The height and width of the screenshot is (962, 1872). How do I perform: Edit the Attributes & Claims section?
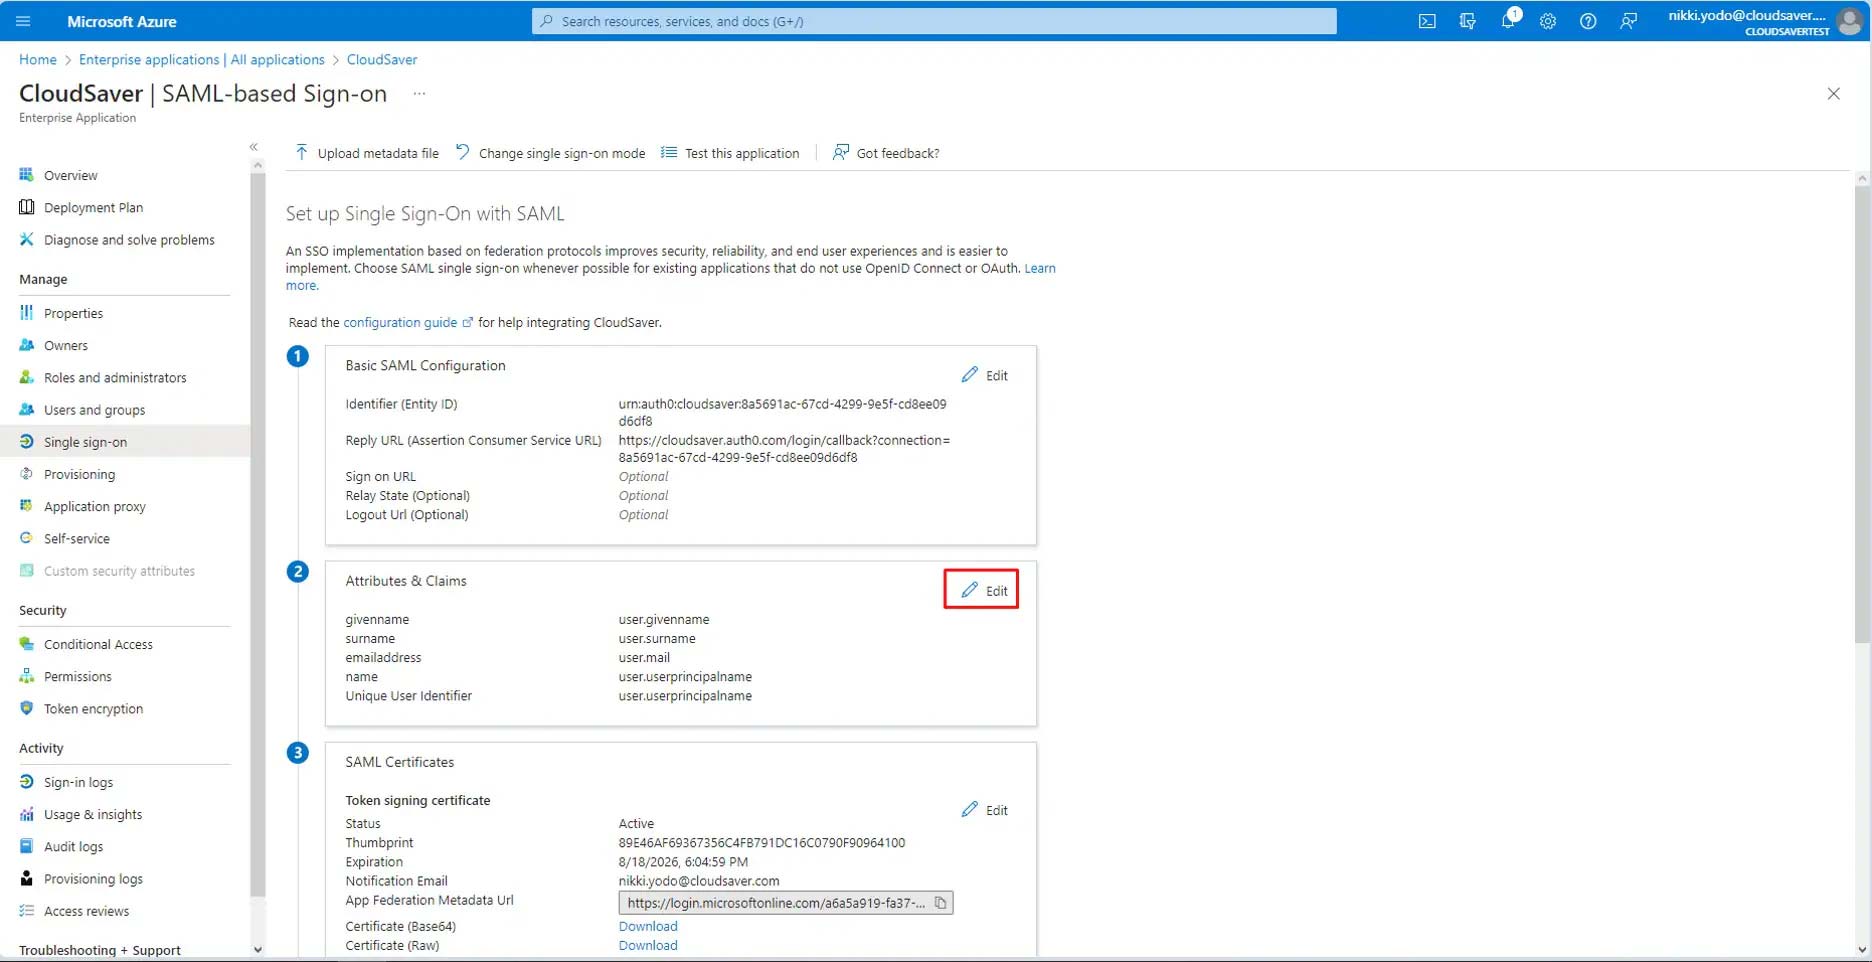[x=983, y=590]
